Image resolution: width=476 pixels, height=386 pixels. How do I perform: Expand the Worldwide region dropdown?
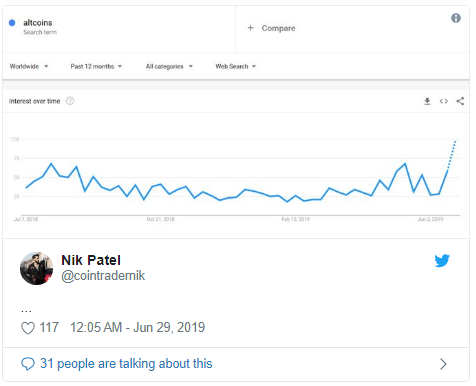29,66
